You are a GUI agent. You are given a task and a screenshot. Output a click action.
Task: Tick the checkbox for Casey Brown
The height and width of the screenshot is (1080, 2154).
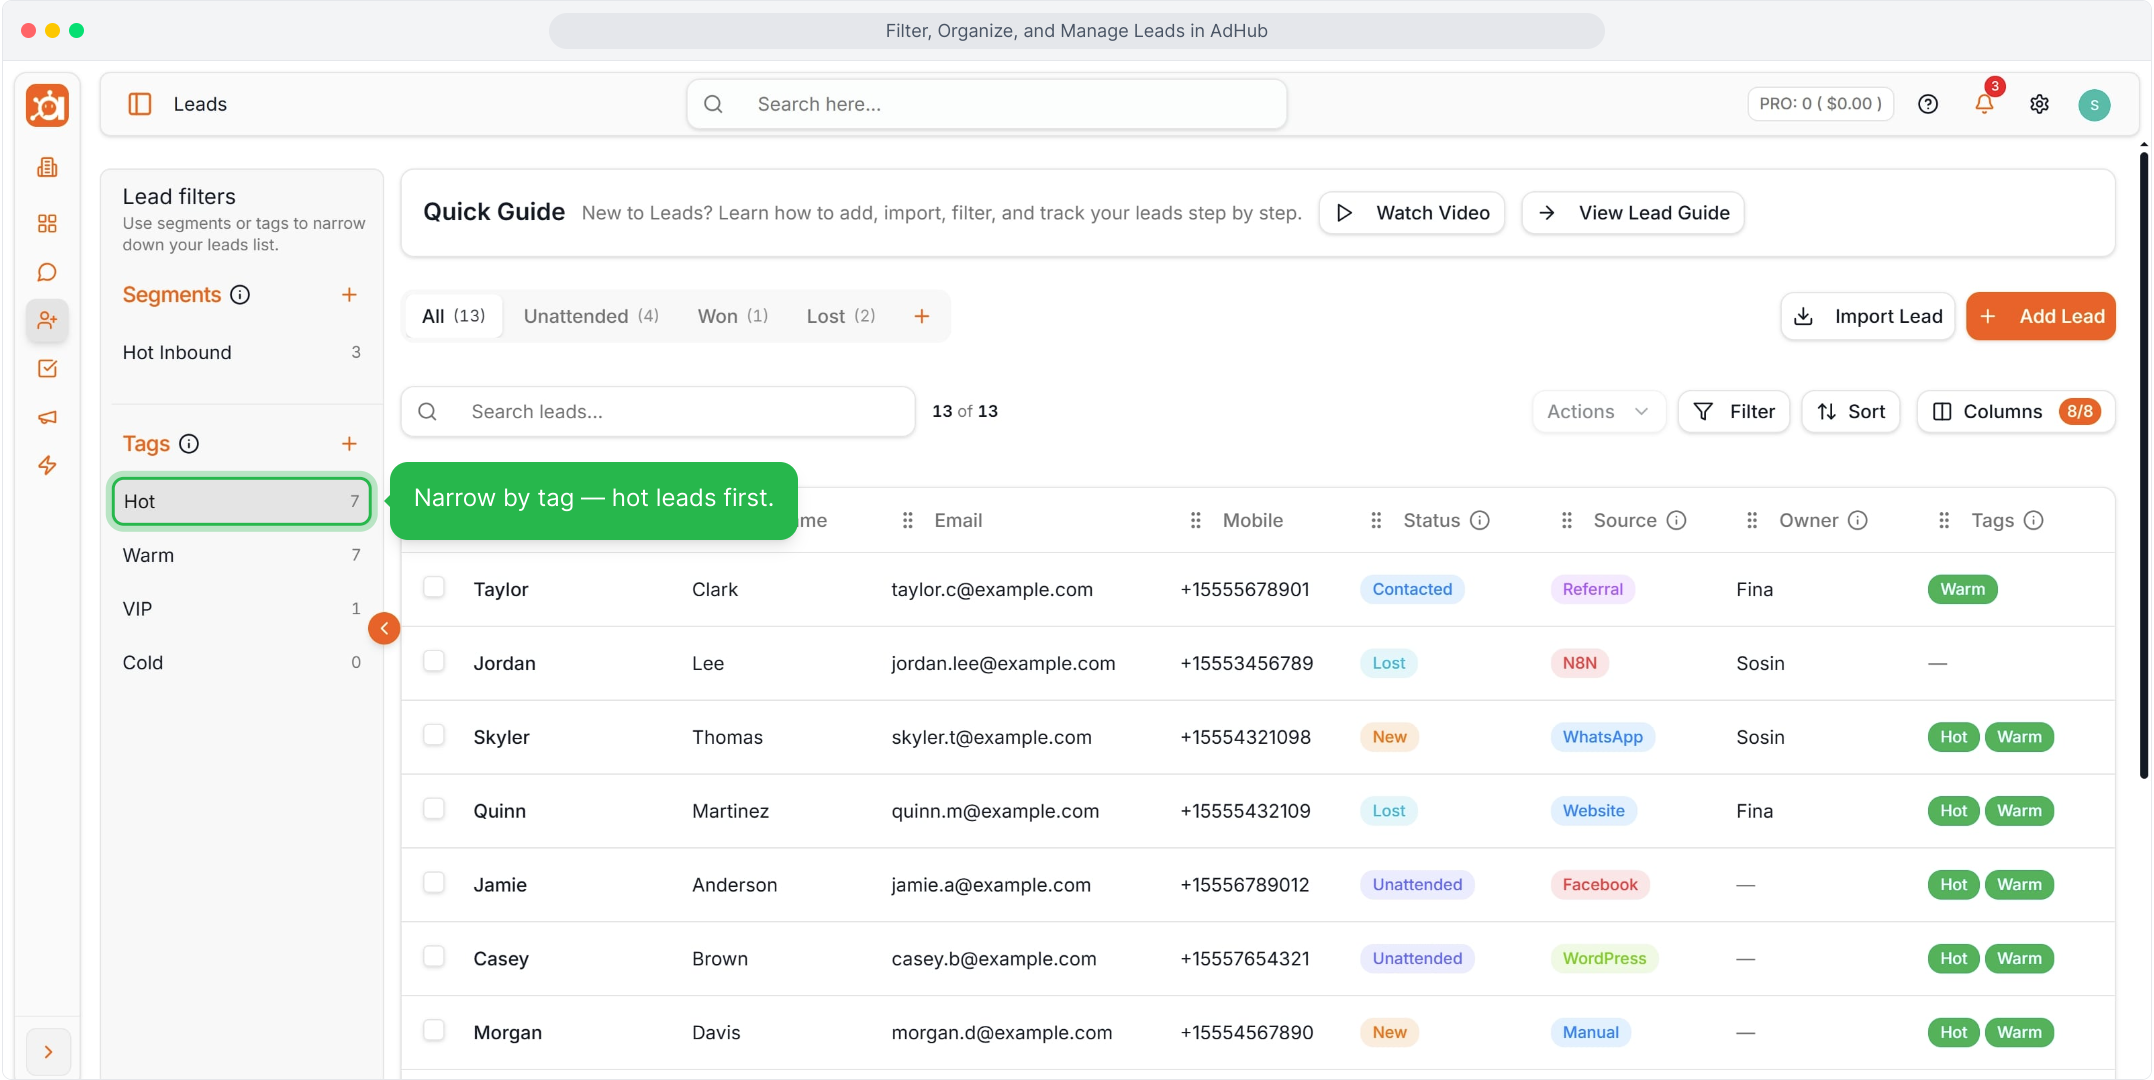tap(434, 956)
